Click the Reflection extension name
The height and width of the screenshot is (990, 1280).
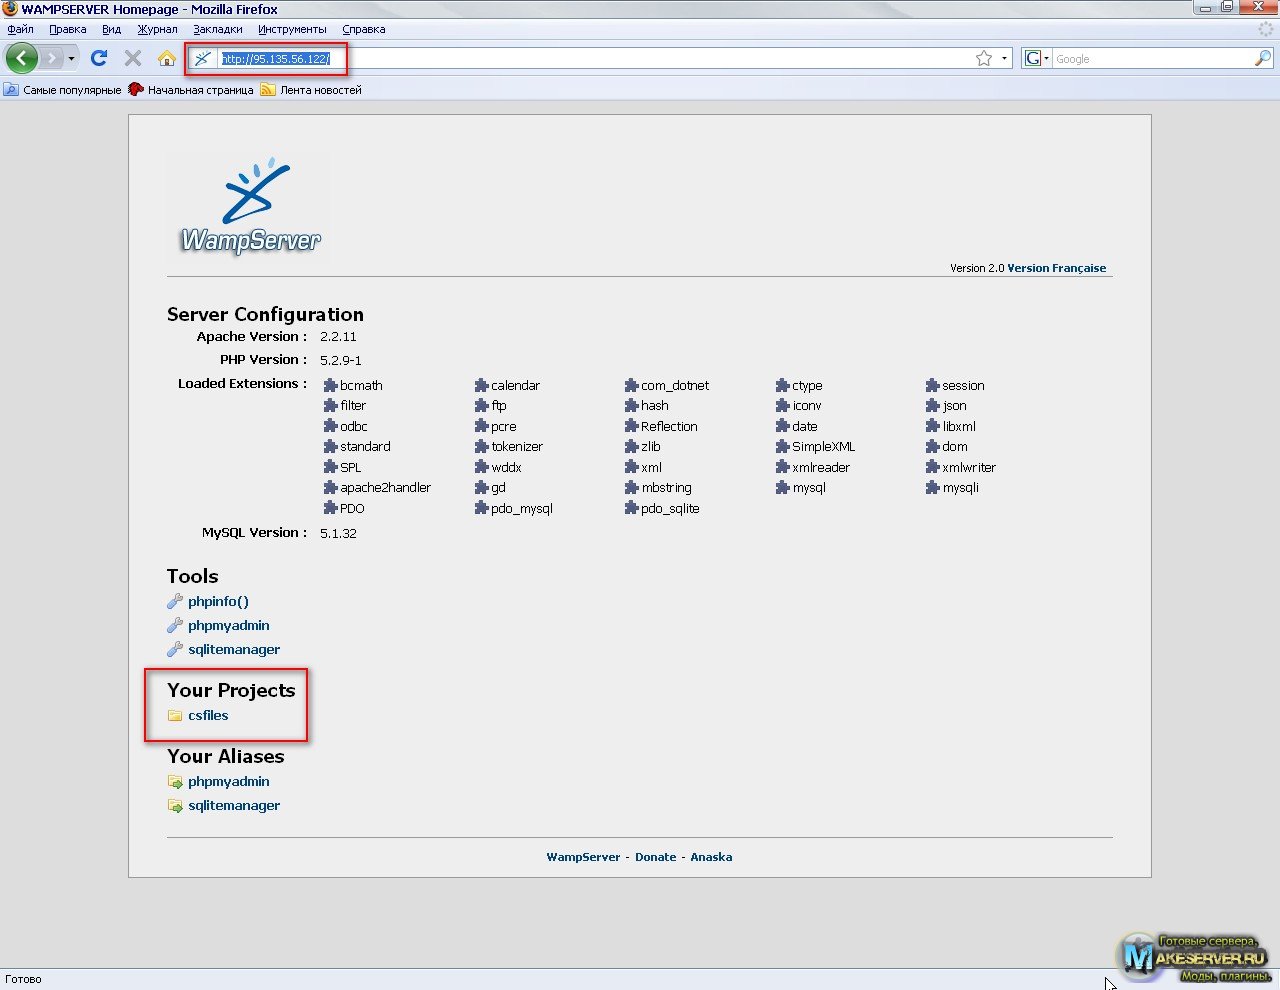669,426
